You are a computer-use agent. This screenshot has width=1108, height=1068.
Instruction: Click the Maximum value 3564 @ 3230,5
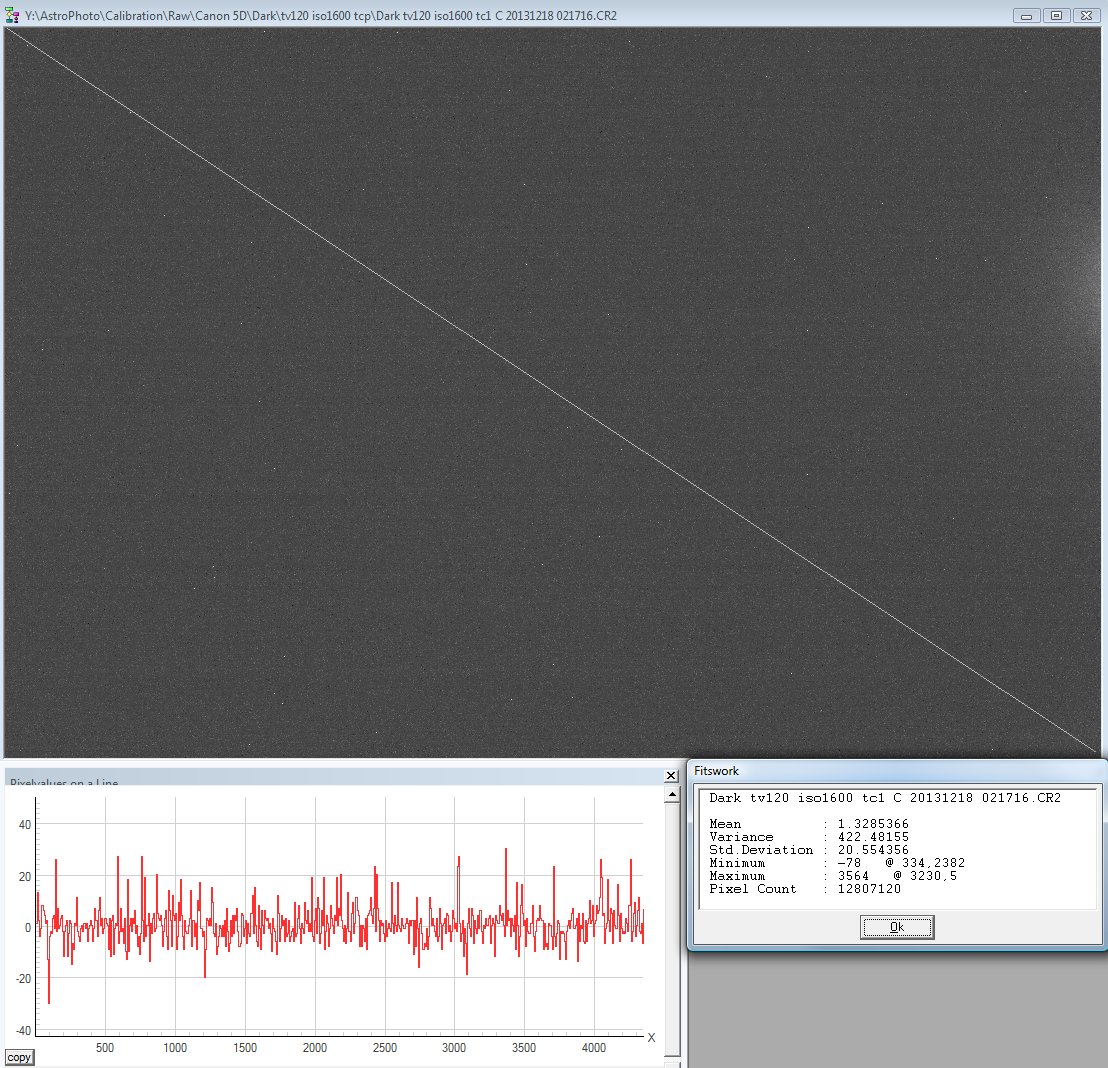point(897,876)
